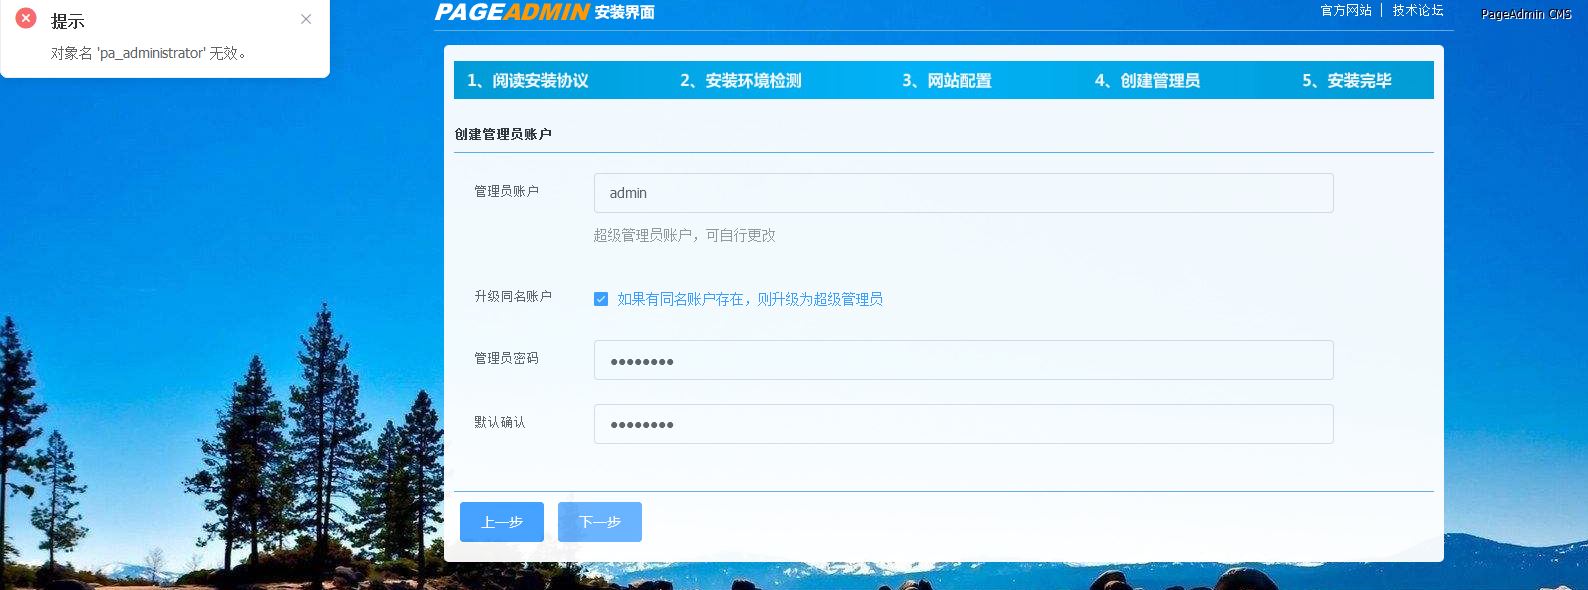Viewport: 1588px width, 590px height.
Task: Select step 5、安装完毕
Action: 1346,80
